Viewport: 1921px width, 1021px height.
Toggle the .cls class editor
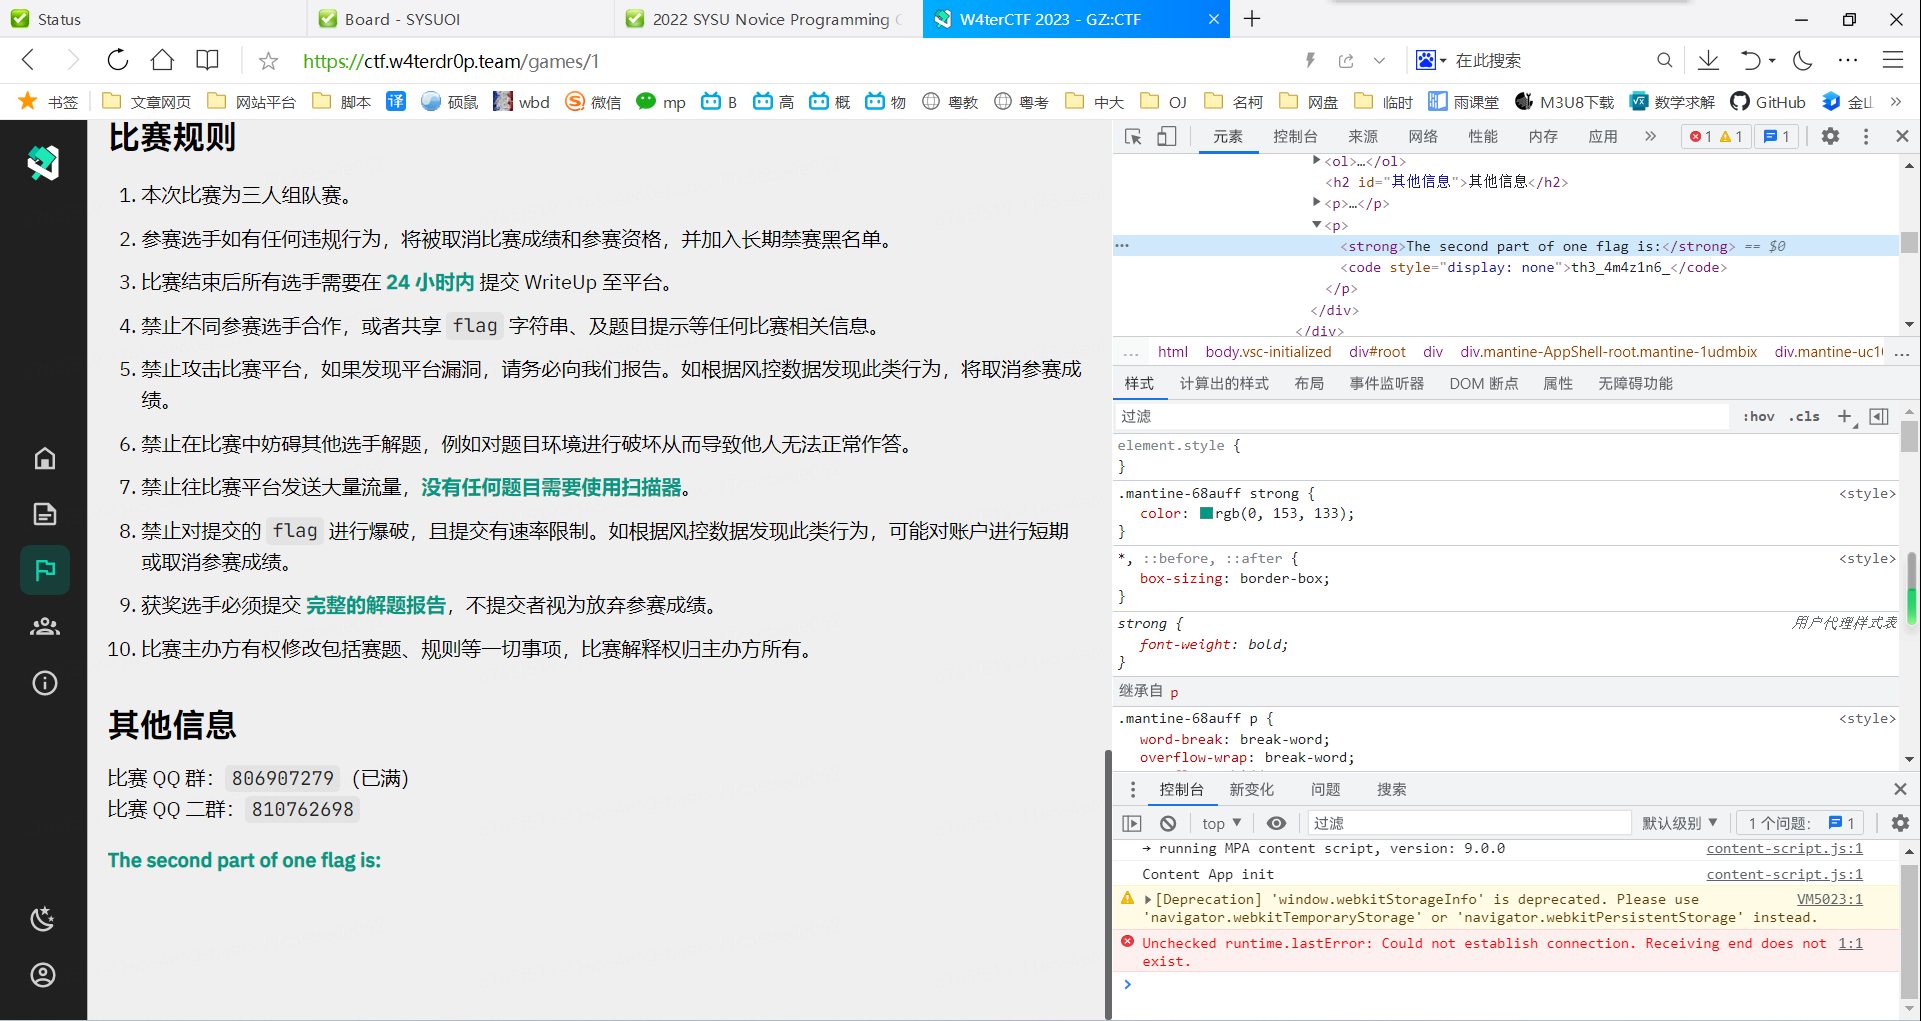pos(1804,417)
